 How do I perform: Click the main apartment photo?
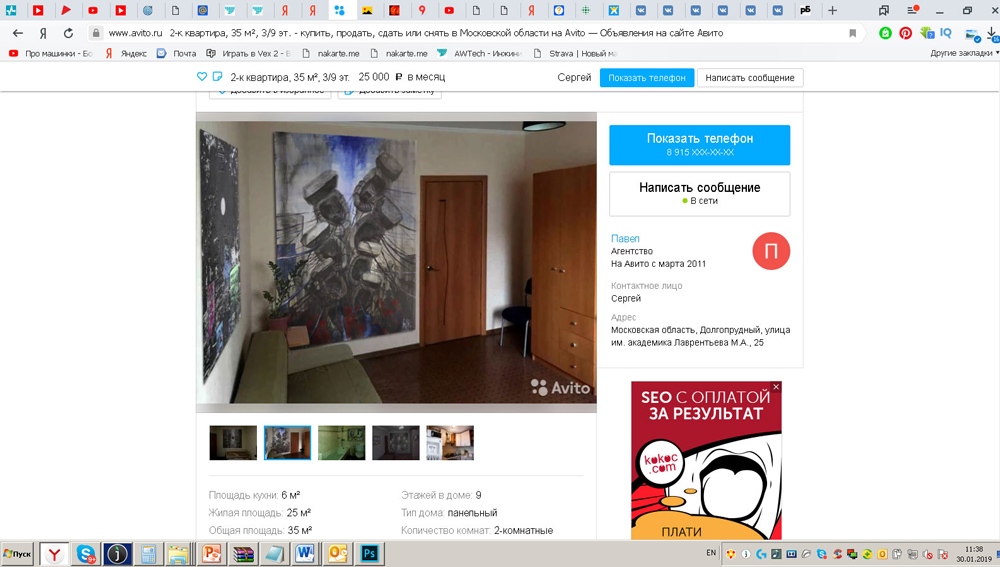[396, 262]
